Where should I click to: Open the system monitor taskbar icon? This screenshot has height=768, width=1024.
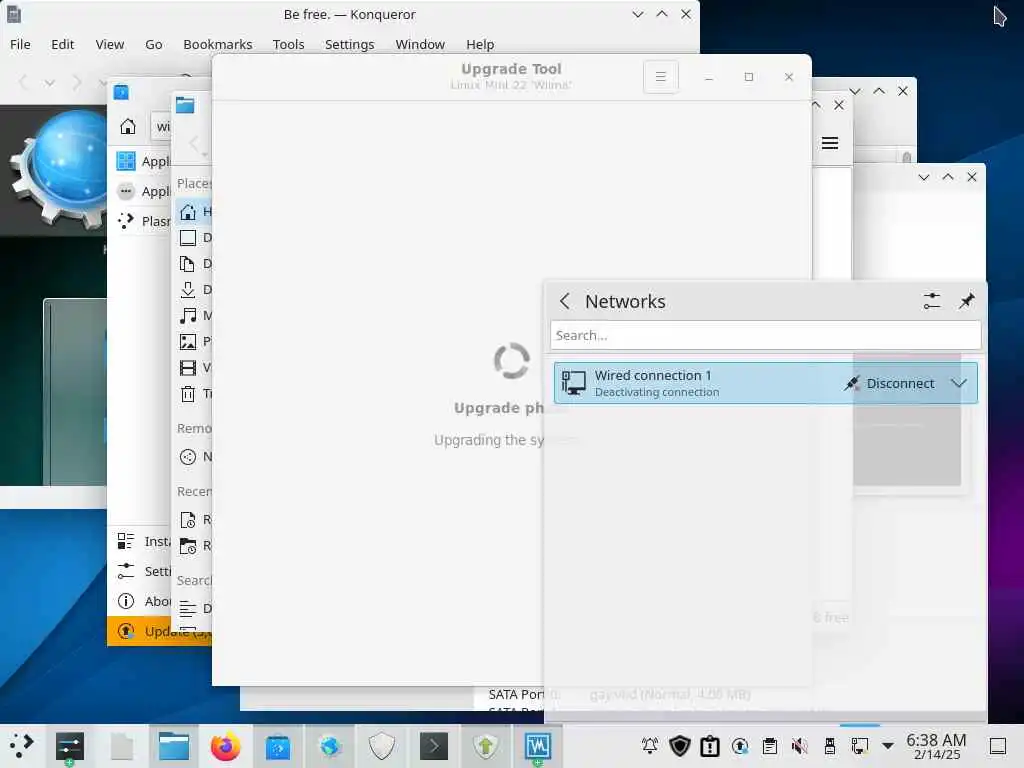(537, 746)
